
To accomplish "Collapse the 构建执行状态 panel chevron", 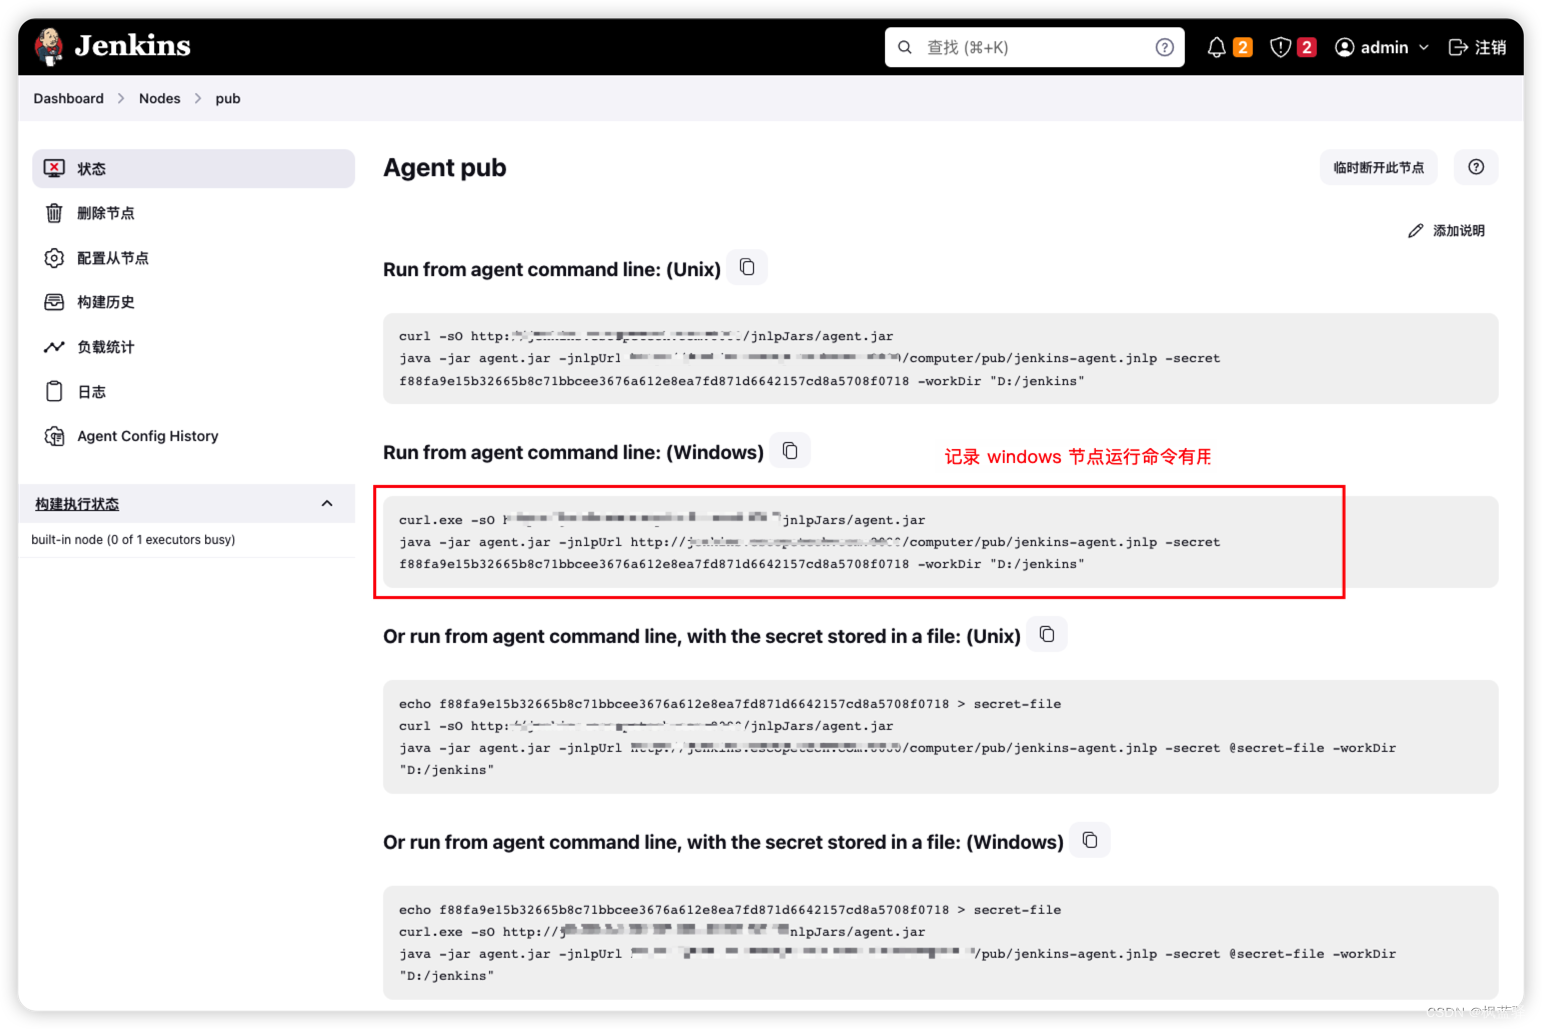I will [x=327, y=503].
